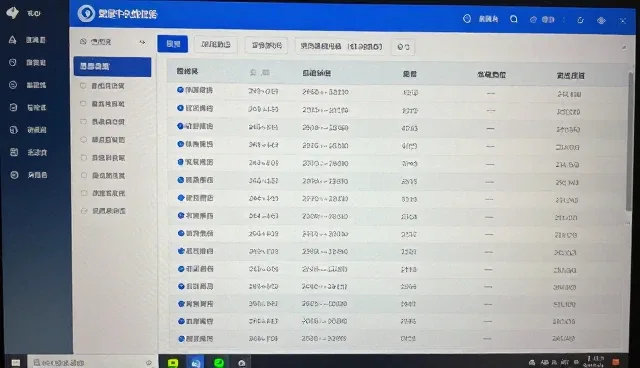This screenshot has width=640, height=368.
Task: Open the green circular app on the taskbar
Action: [x=219, y=362]
